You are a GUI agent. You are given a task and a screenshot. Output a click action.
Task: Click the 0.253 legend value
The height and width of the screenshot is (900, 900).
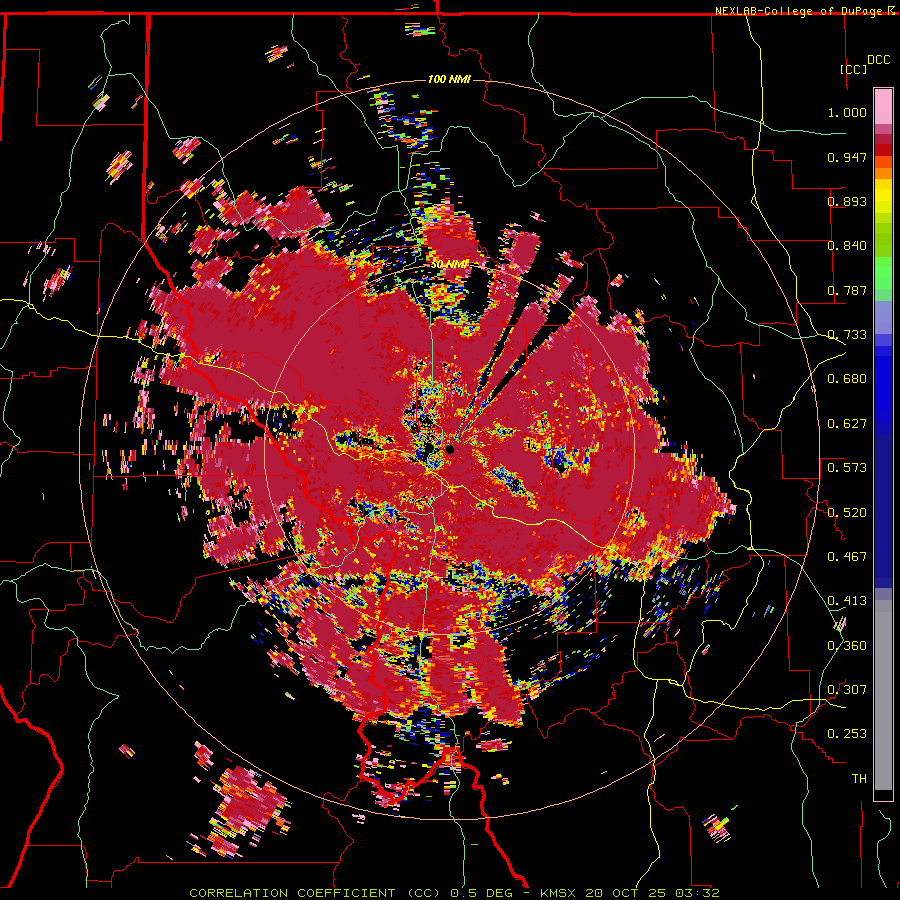coord(847,734)
